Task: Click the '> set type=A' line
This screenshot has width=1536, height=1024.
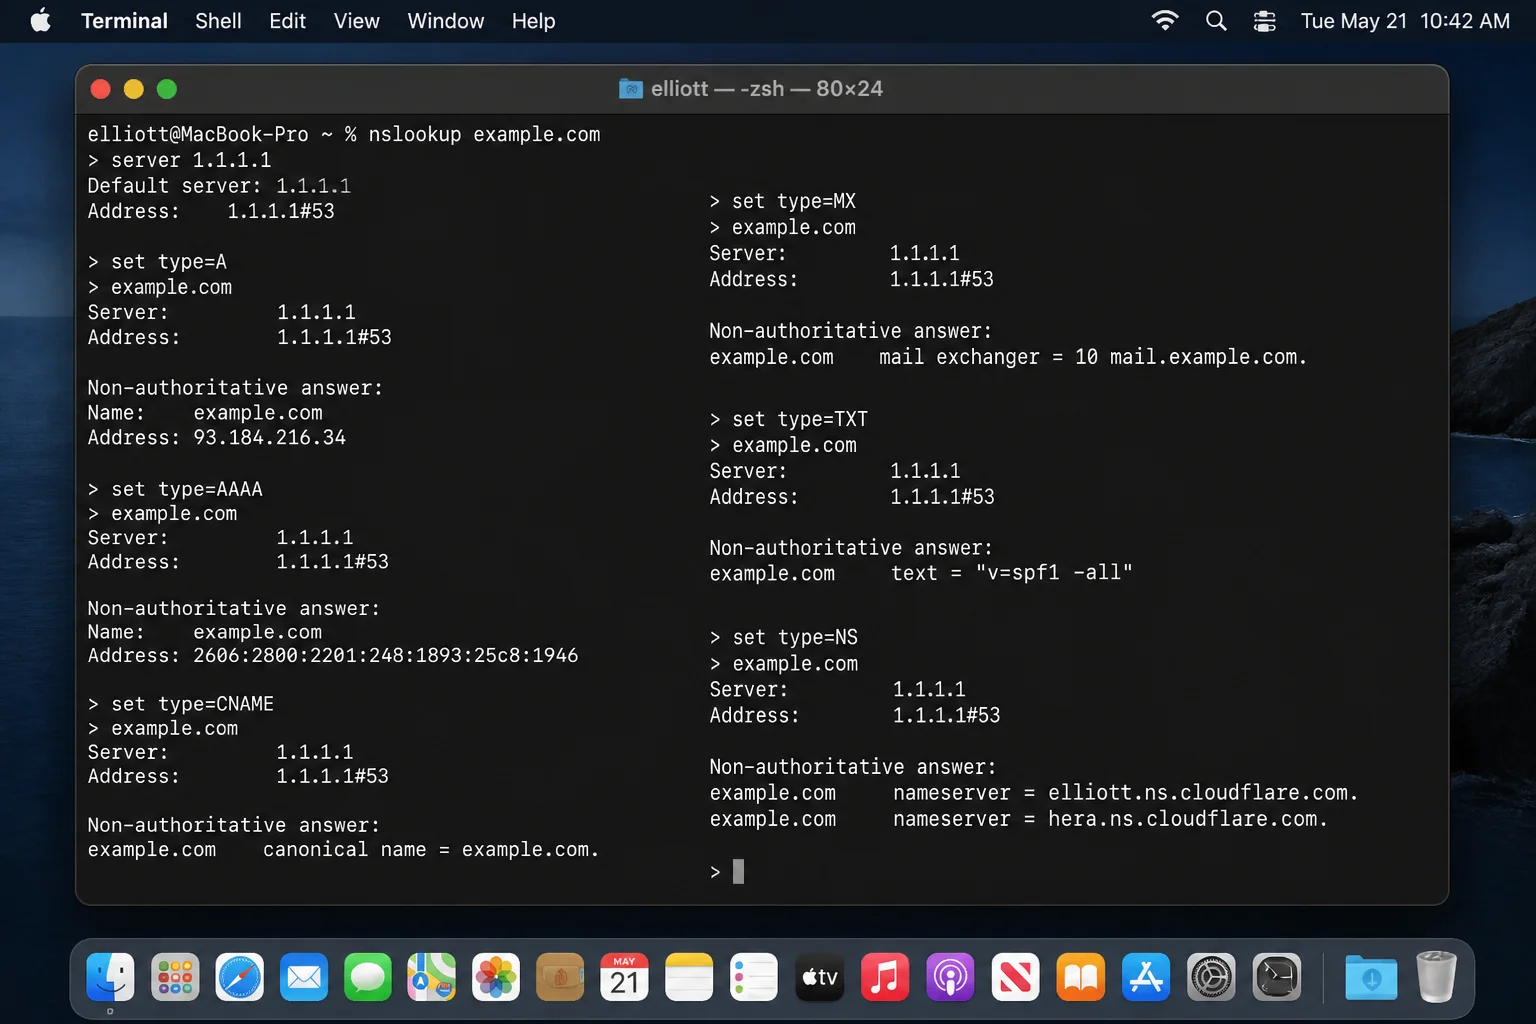Action: 157,262
